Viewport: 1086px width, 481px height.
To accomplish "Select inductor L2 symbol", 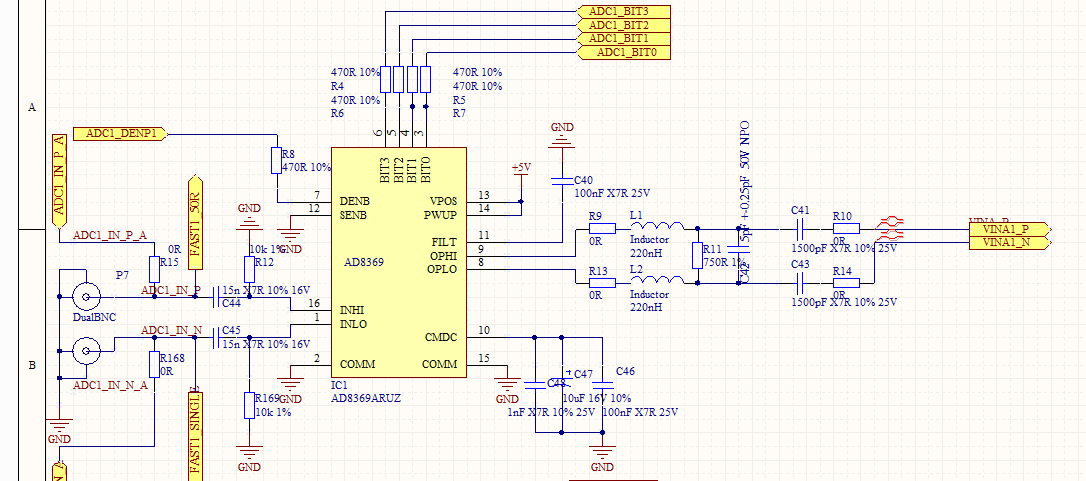I will (x=657, y=280).
